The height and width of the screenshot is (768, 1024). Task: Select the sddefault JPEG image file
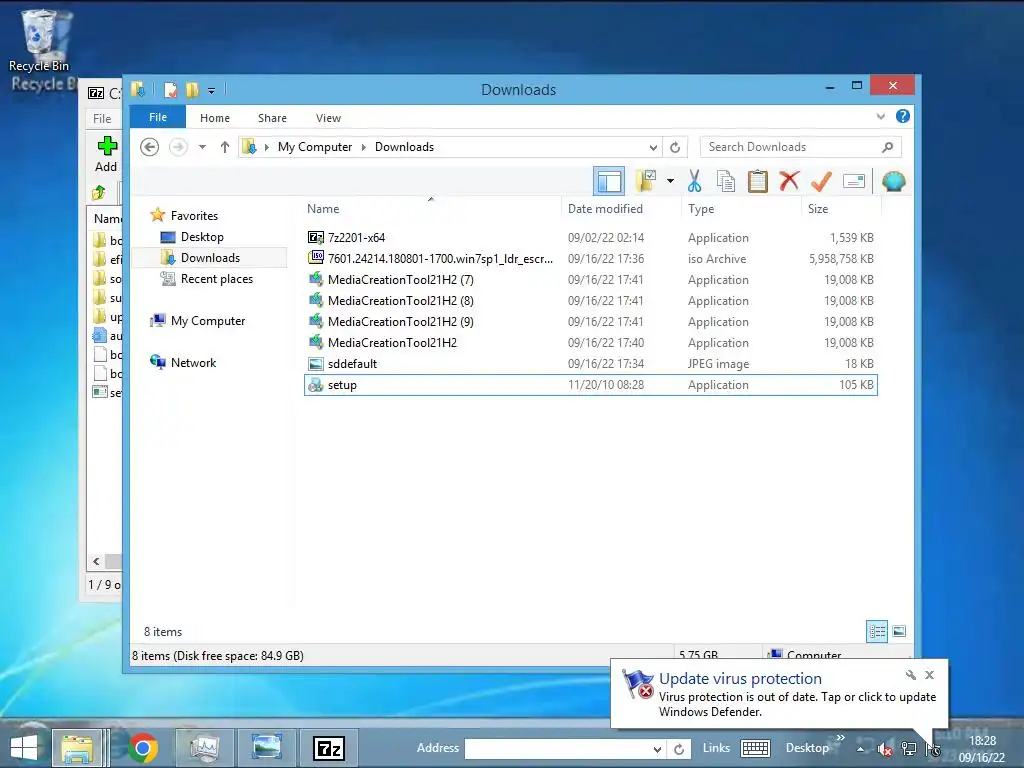point(591,364)
